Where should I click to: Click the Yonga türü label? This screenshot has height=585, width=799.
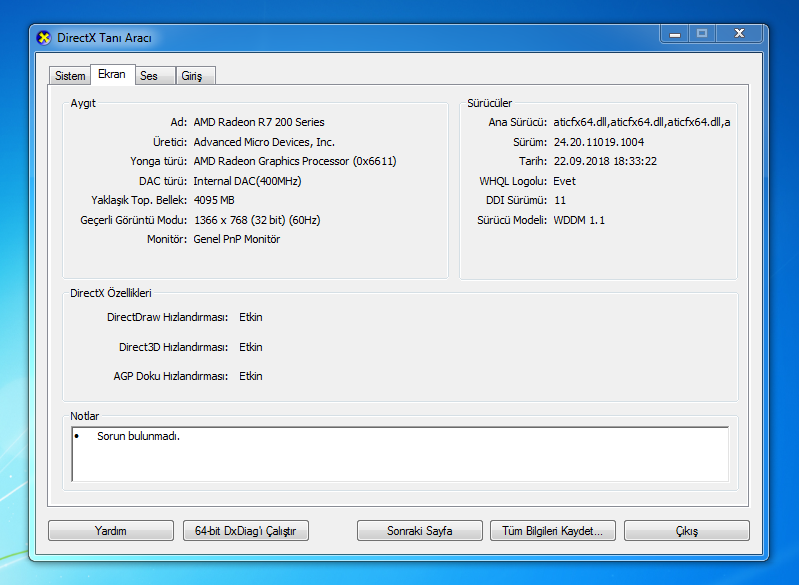coord(158,162)
